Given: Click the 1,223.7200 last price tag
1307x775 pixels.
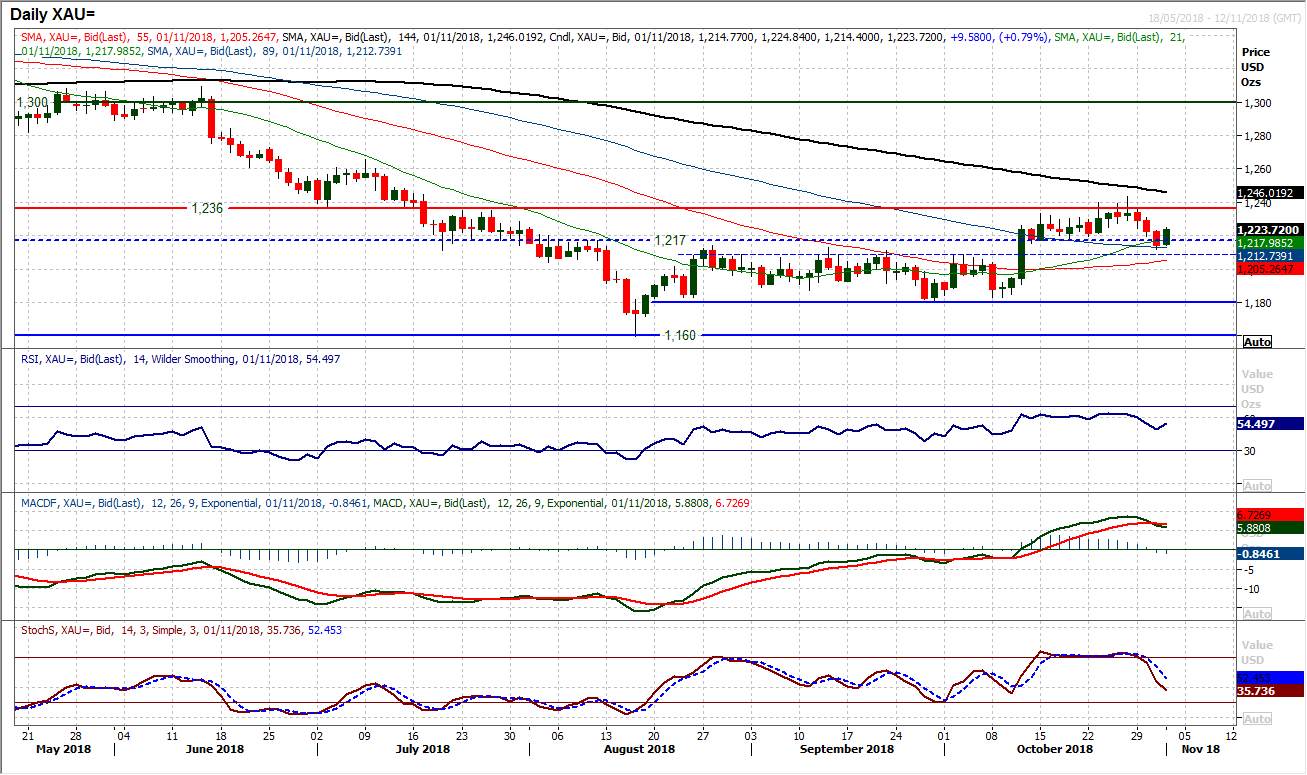Looking at the screenshot, I should (x=1268, y=229).
